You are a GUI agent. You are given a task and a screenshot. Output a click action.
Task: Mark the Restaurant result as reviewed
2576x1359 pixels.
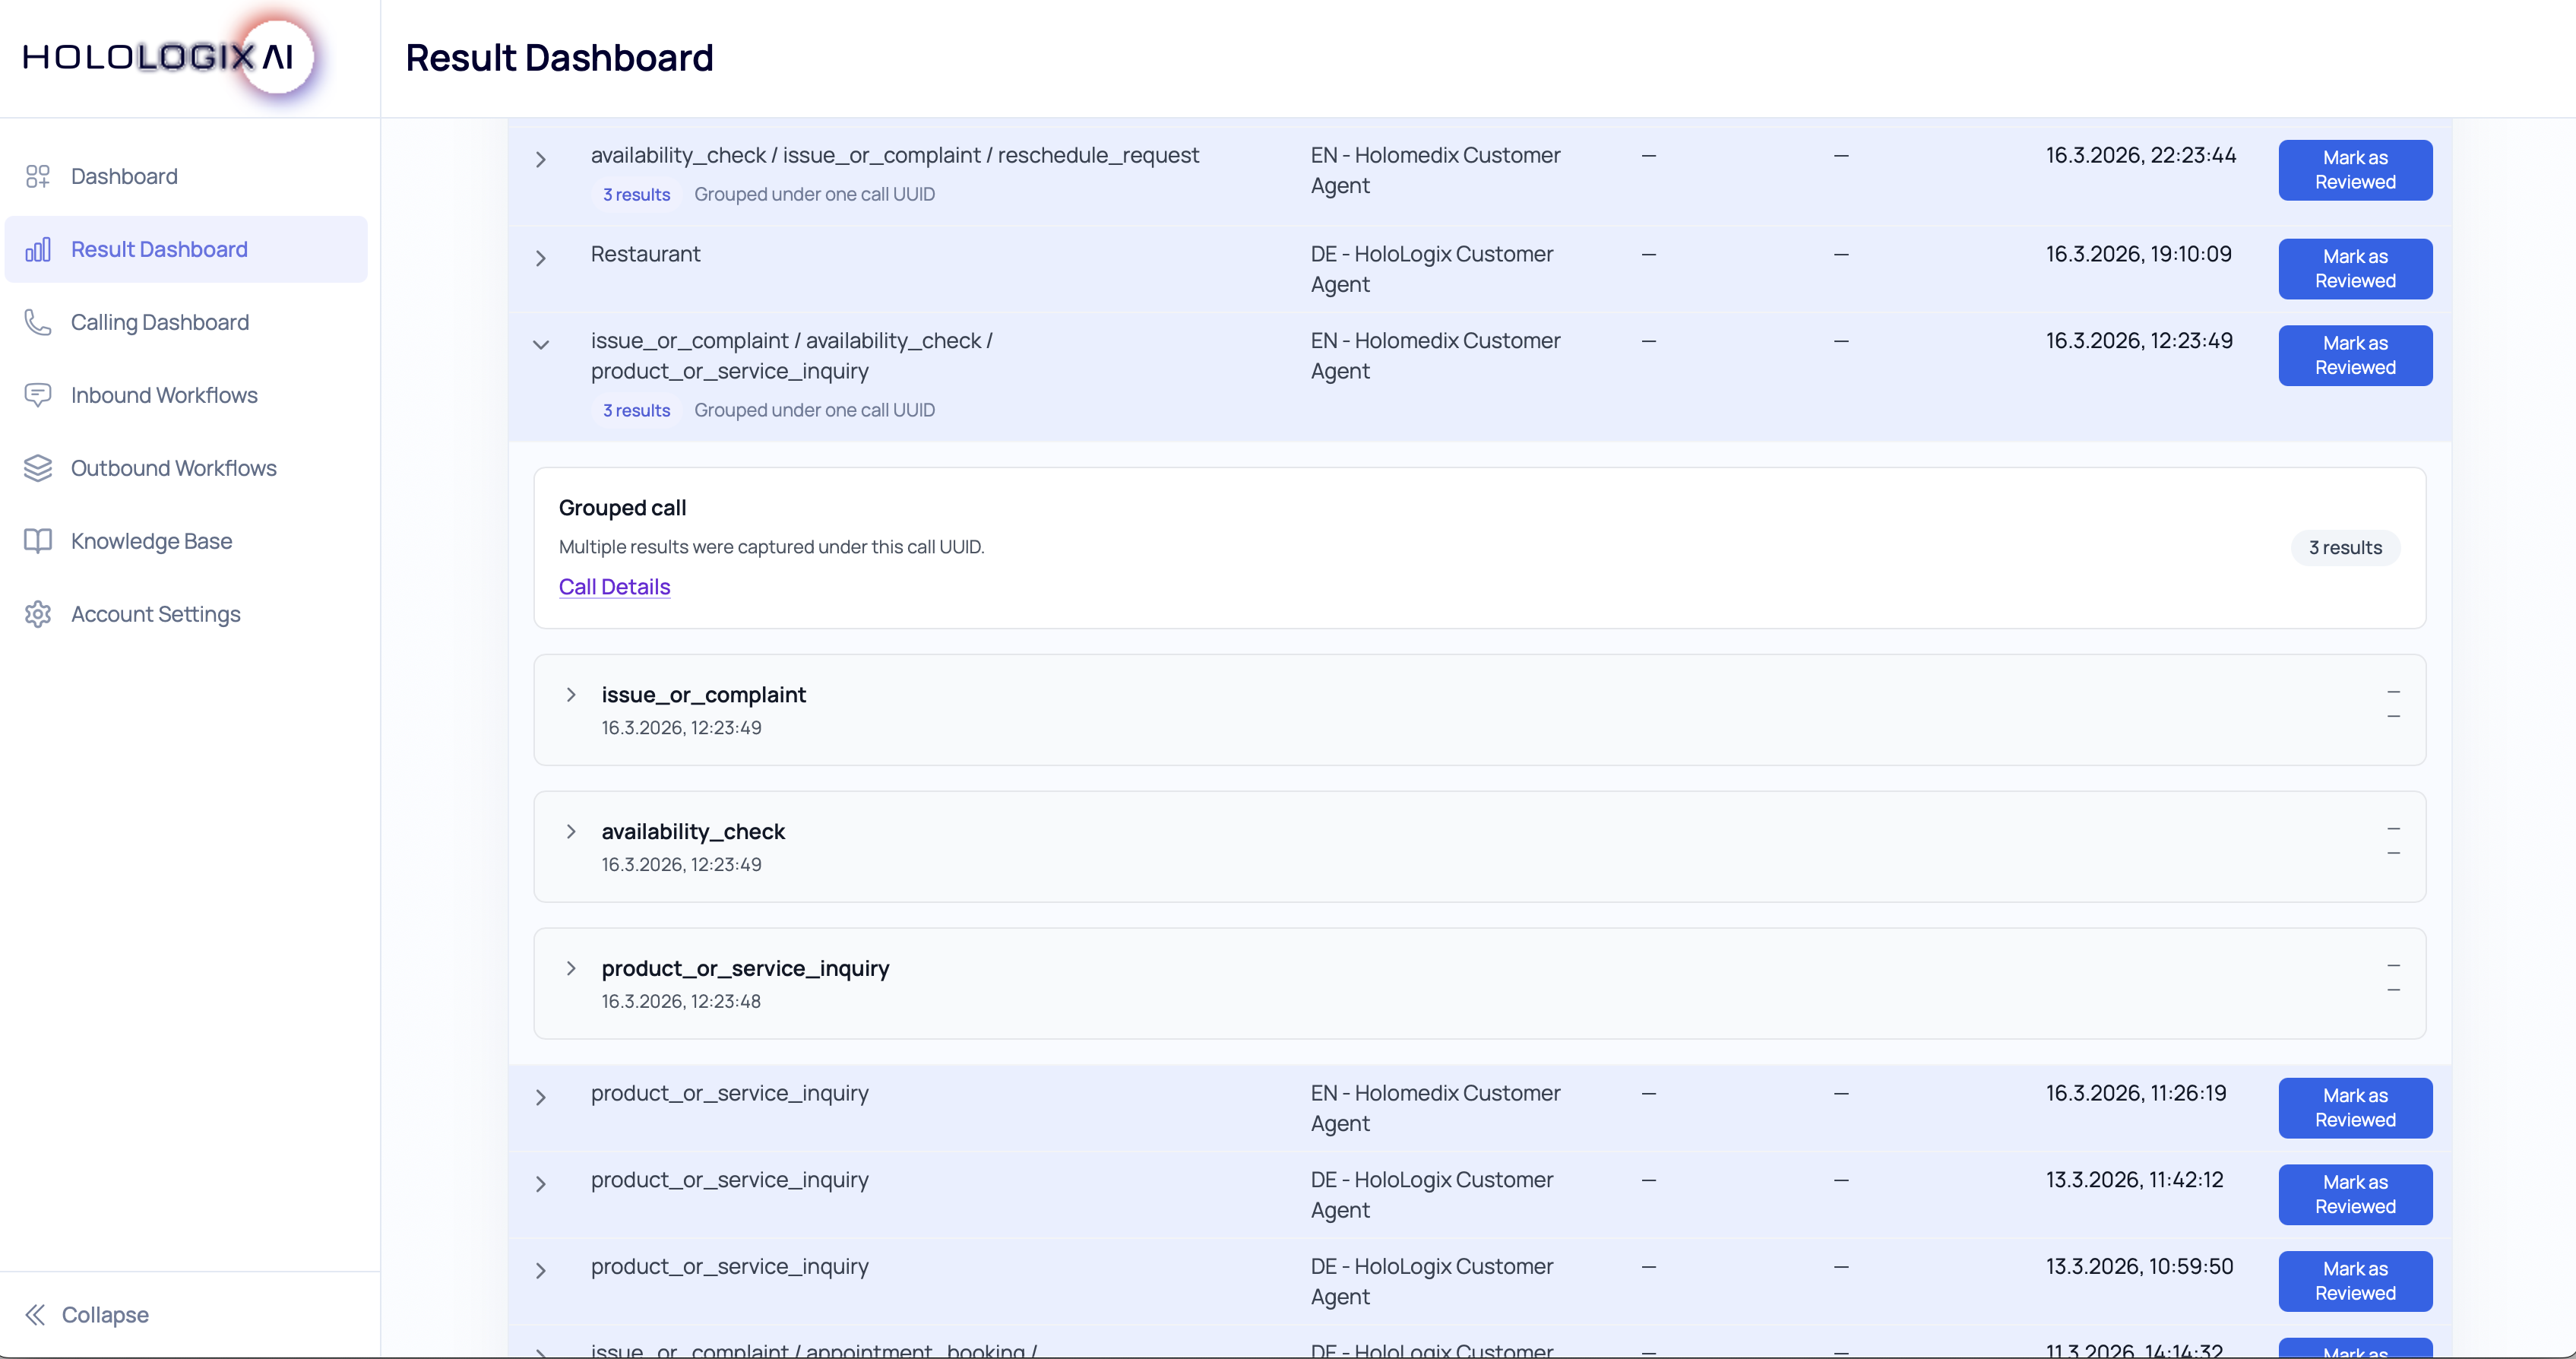click(x=2354, y=268)
